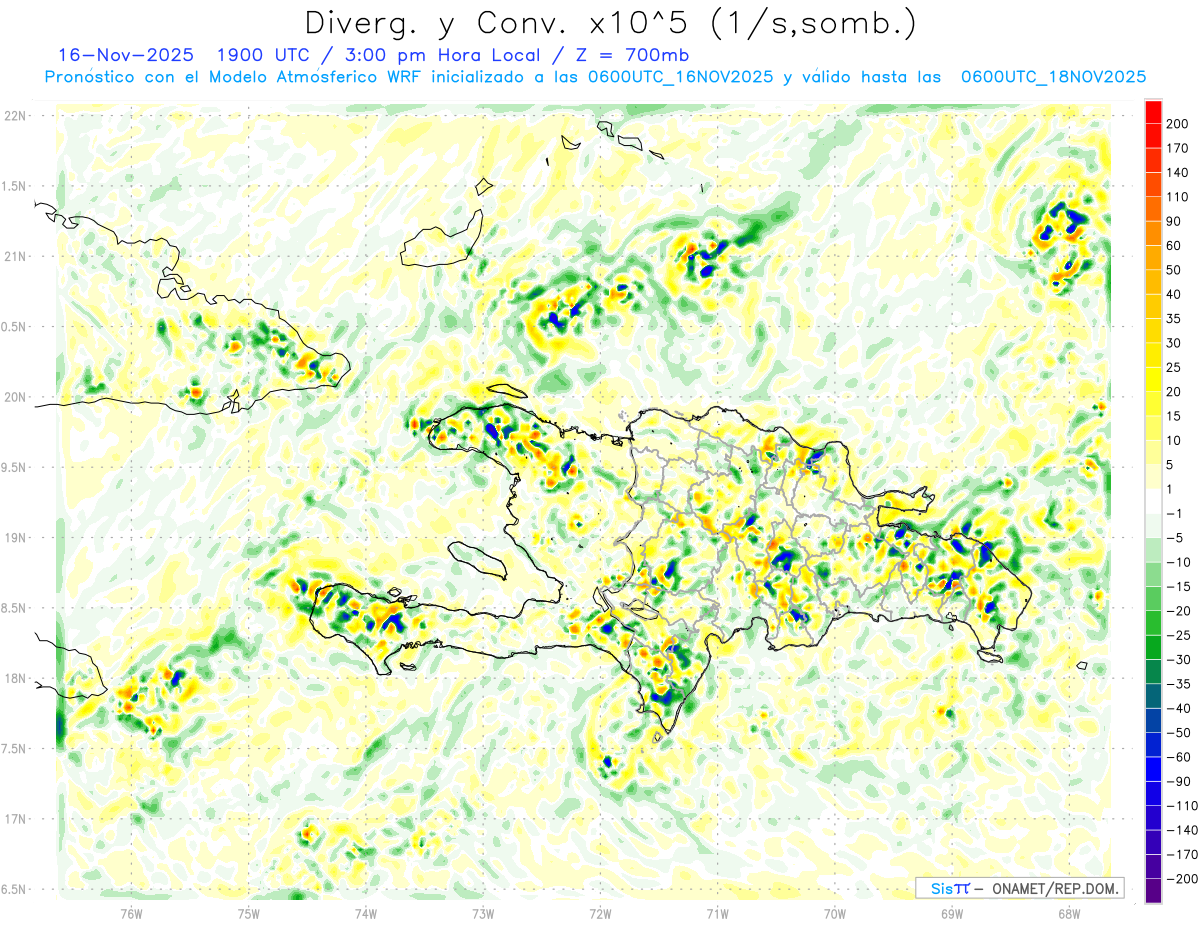The image size is (1200, 927).
Task: Click the '-170' colorbar label
Action: coord(1181,854)
